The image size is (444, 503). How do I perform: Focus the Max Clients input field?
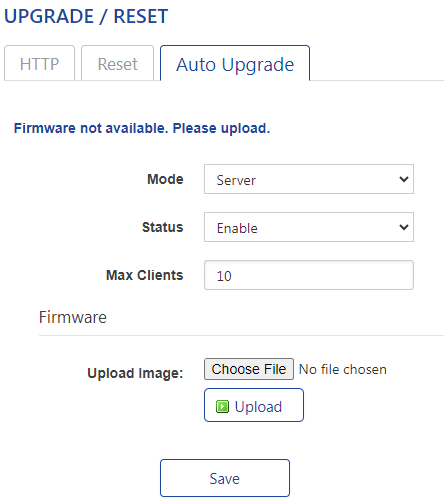(309, 275)
